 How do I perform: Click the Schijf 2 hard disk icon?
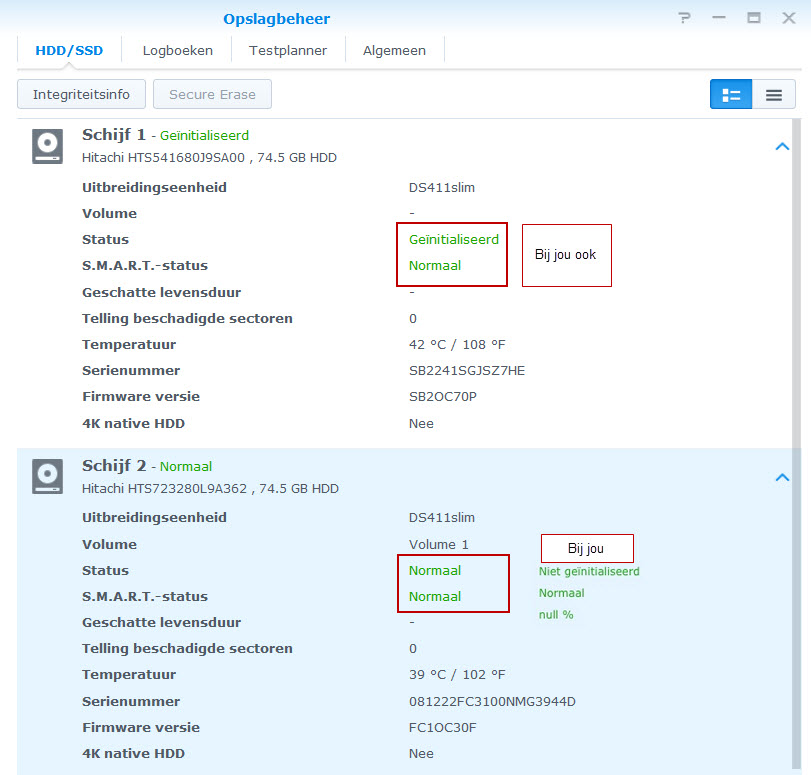[x=47, y=476]
